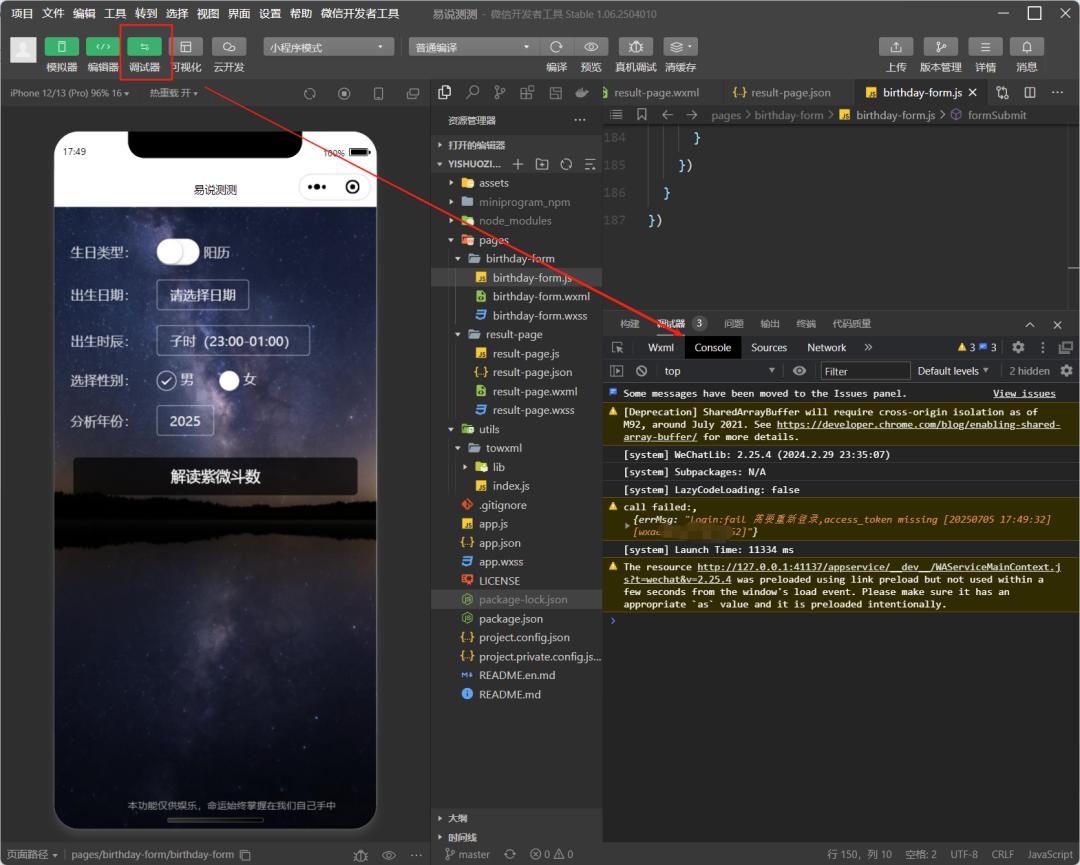Open the 编辑器 editor toolbar button
The image size is (1080, 865).
(102, 47)
